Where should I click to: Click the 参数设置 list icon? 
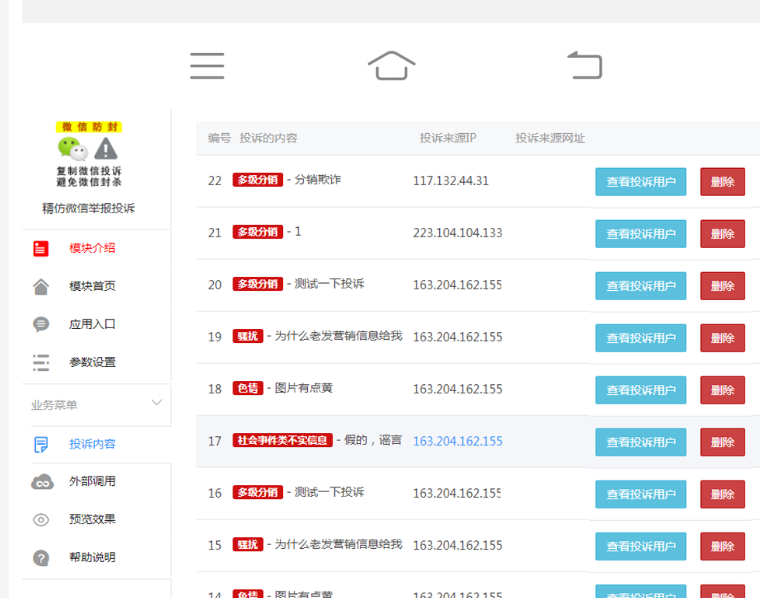[x=41, y=362]
